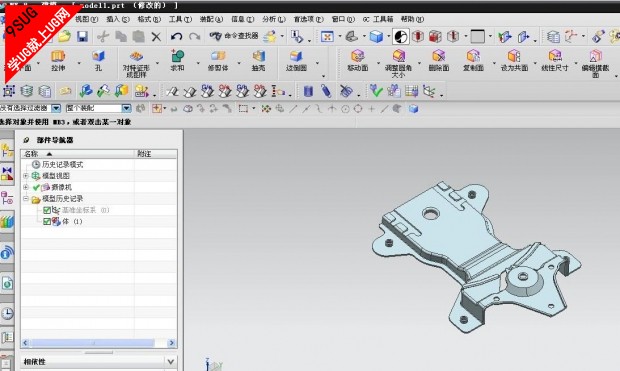The image size is (620, 371).
Task: Open the 插入 (Insert) menu
Action: 118,19
